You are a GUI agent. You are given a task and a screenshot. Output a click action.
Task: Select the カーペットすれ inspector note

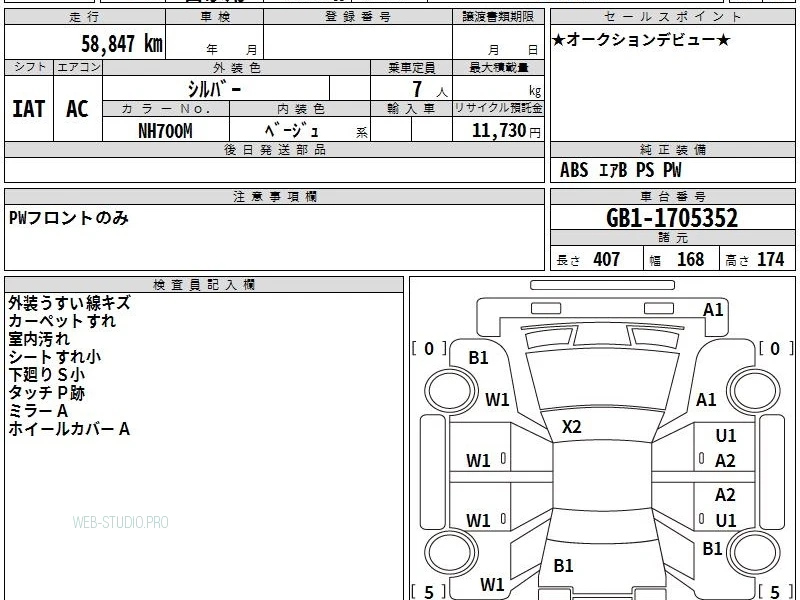coord(62,321)
